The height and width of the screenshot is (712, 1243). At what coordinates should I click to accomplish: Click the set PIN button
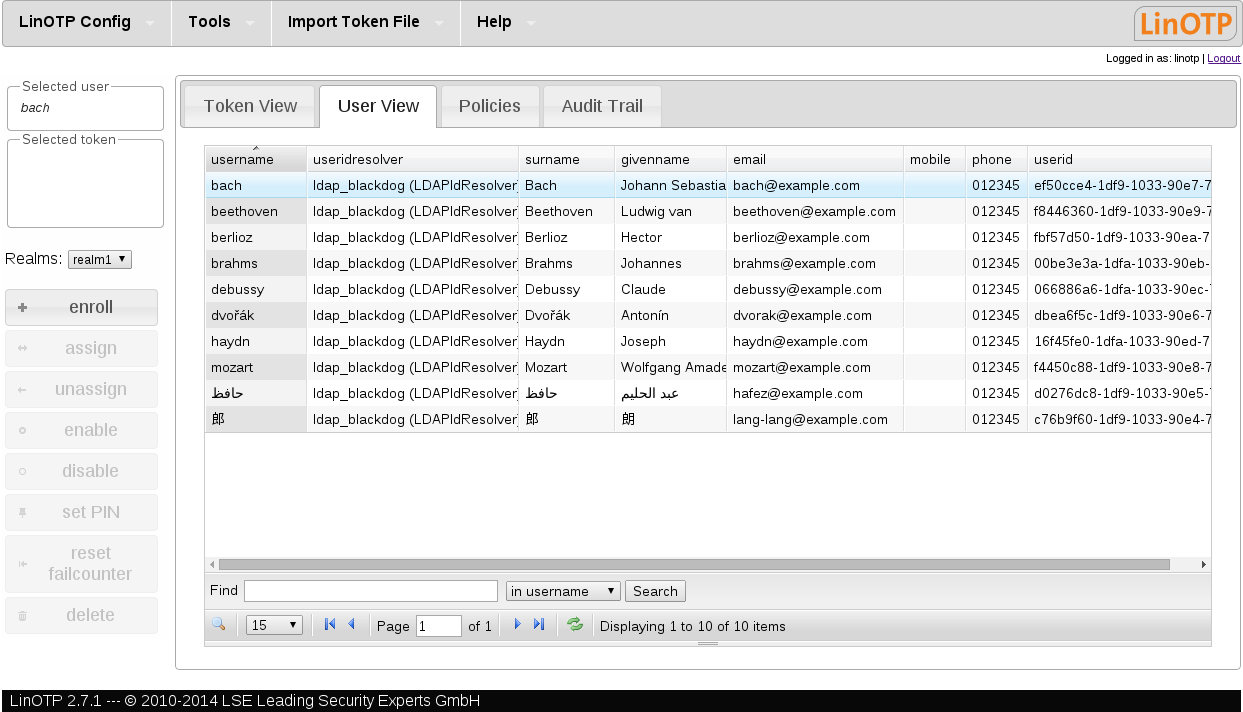click(81, 512)
